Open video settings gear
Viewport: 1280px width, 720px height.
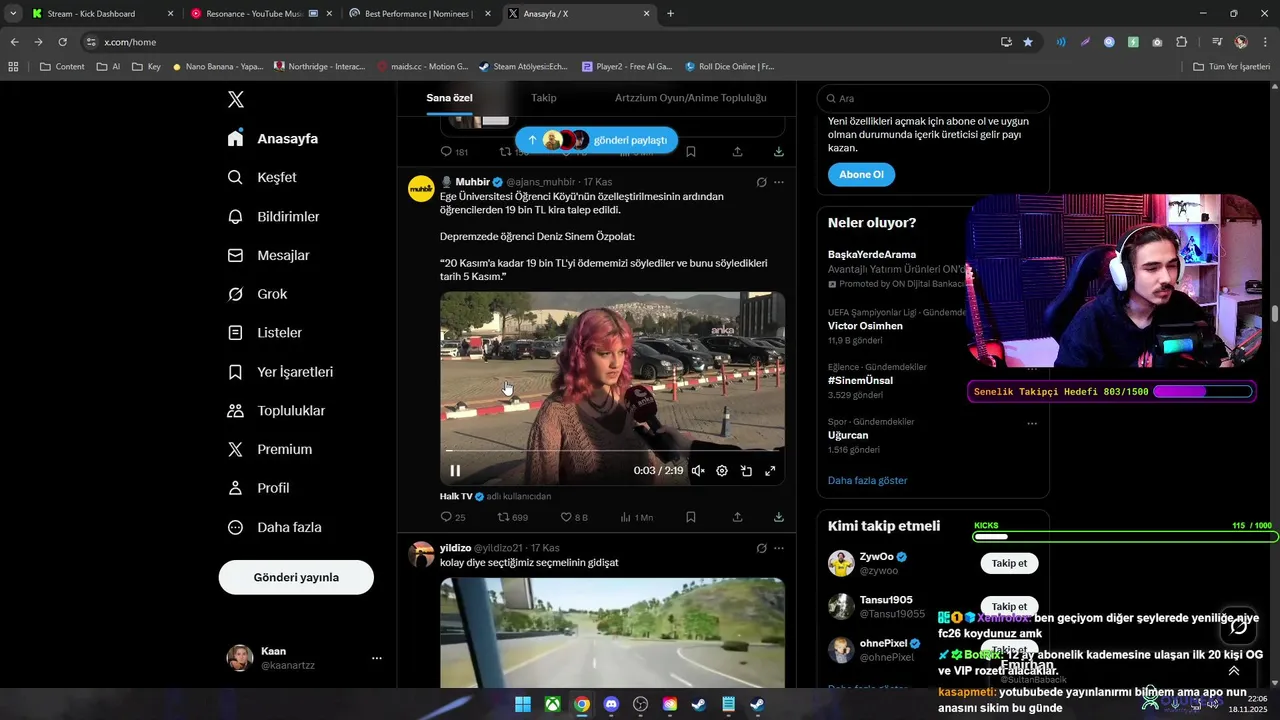point(722,471)
